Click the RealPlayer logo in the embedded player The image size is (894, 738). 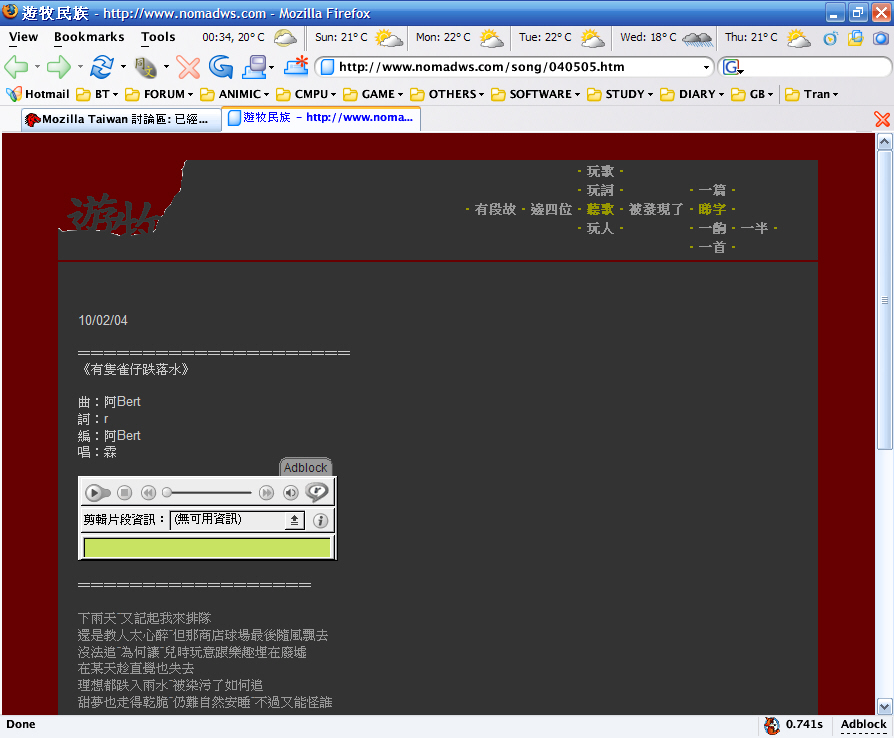pyautogui.click(x=317, y=491)
